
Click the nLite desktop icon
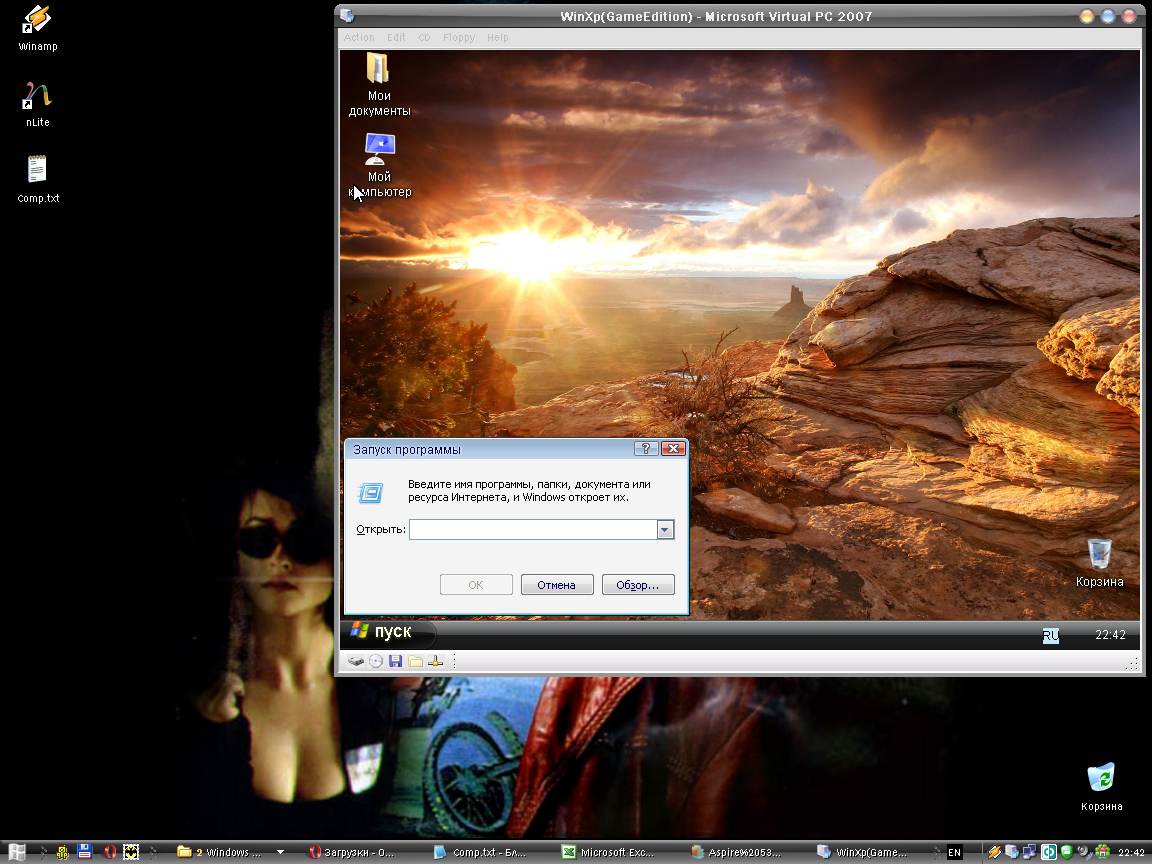[x=37, y=97]
